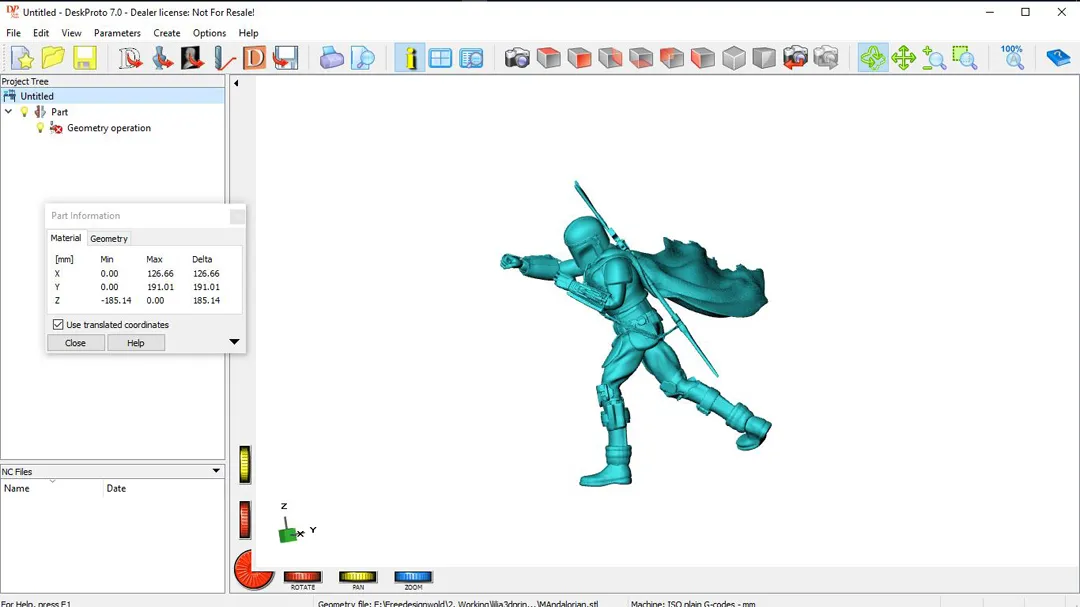This screenshot has width=1080, height=607.
Task: Open the File menu
Action: [14, 33]
